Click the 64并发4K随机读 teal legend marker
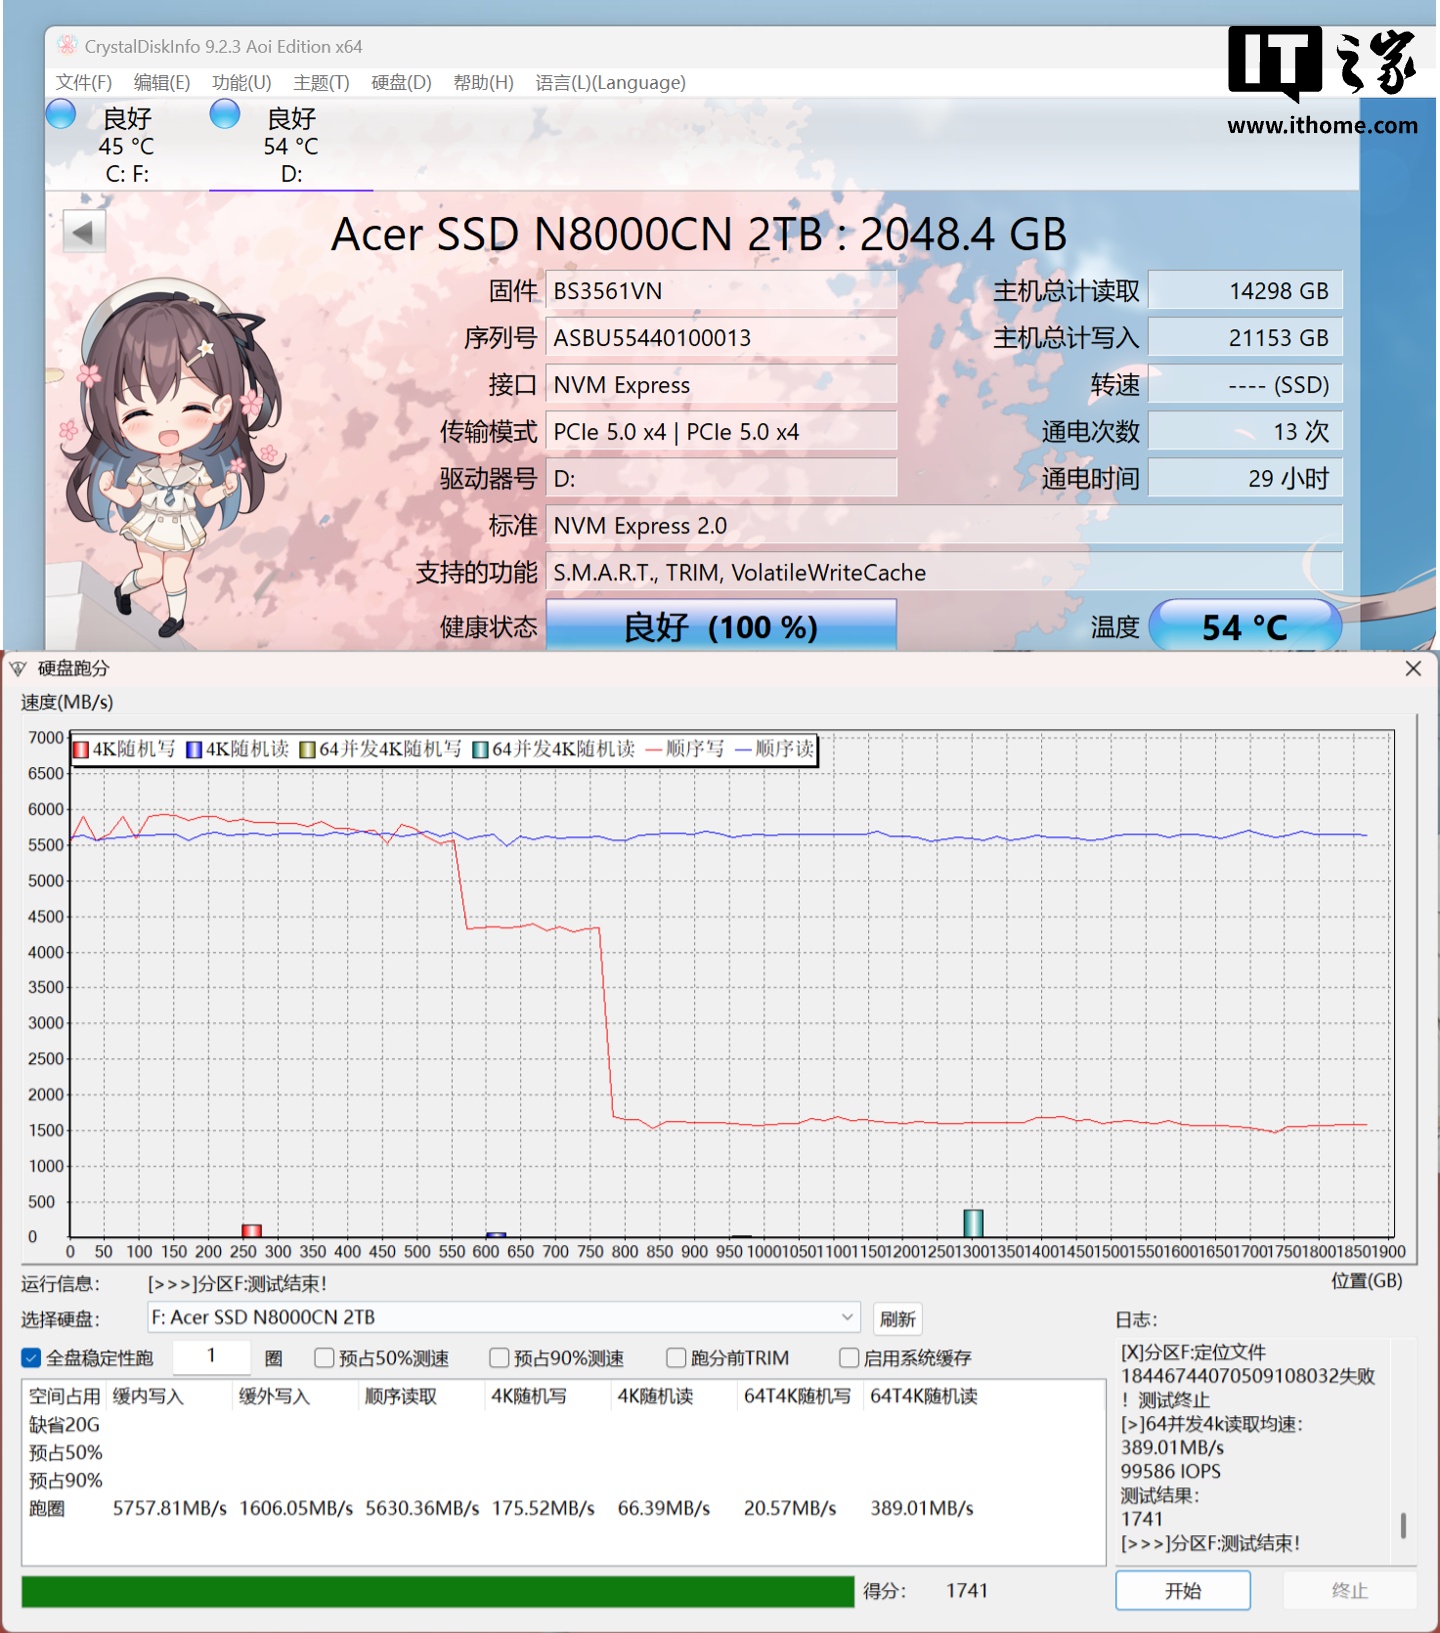Image resolution: width=1440 pixels, height=1633 pixels. 480,749
